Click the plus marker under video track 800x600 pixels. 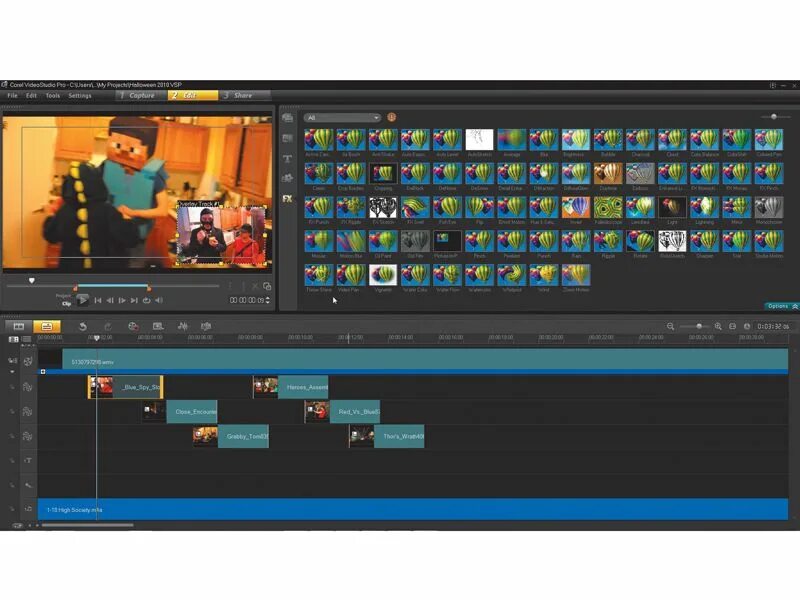coord(43,371)
